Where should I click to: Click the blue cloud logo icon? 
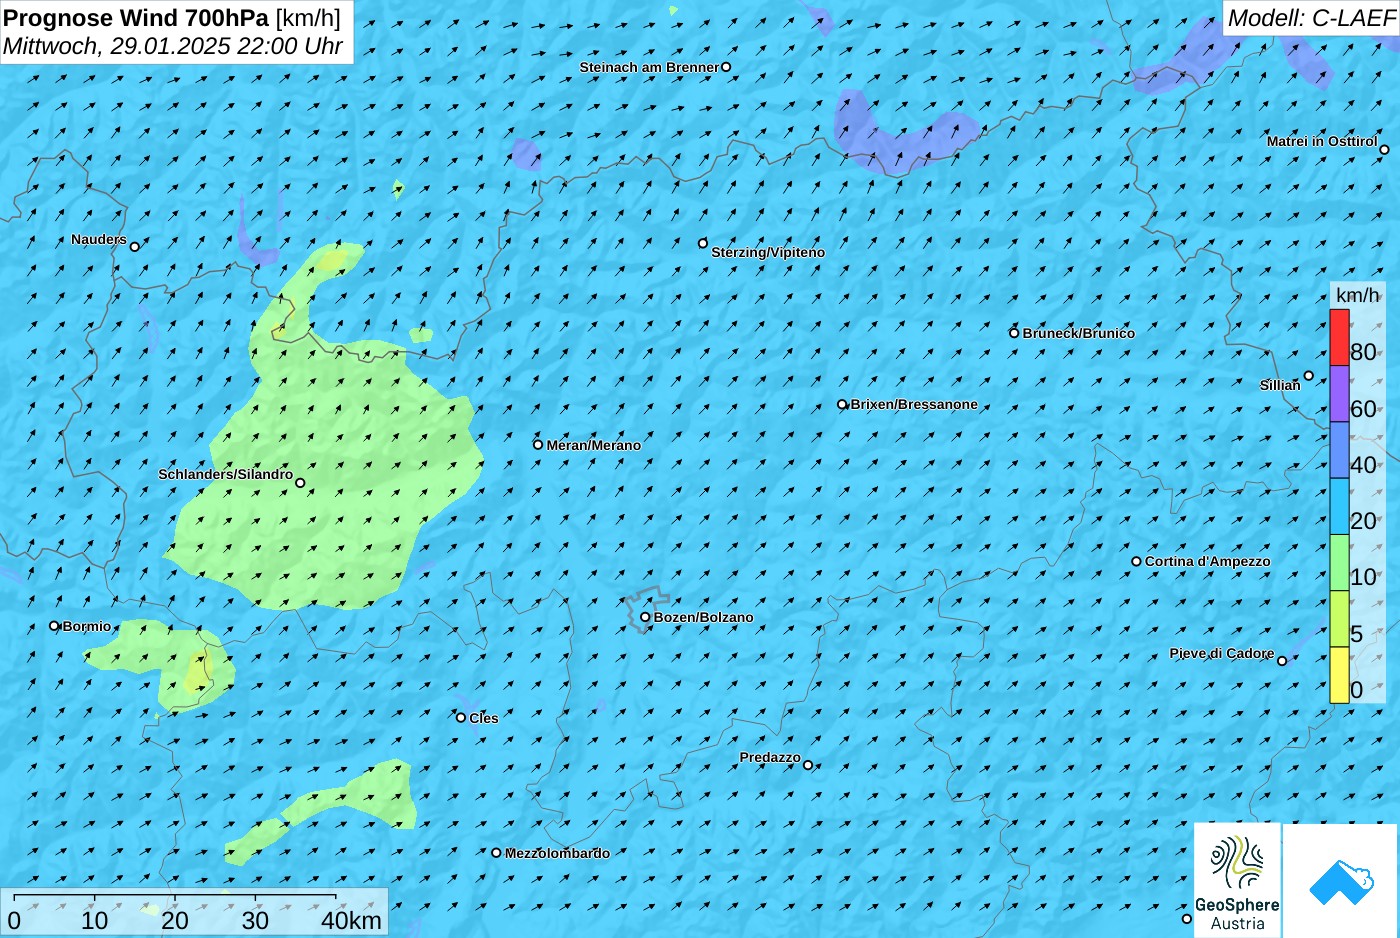click(x=1341, y=881)
